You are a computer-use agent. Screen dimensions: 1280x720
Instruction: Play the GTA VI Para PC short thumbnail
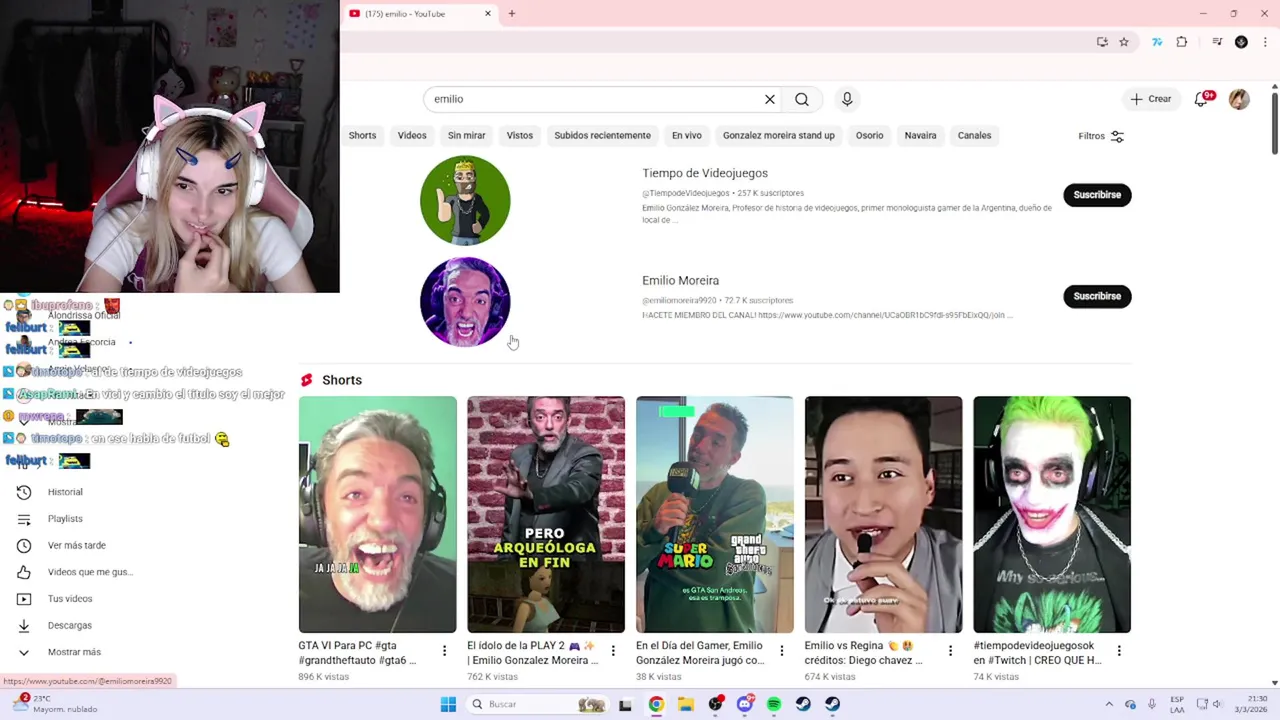pyautogui.click(x=377, y=514)
